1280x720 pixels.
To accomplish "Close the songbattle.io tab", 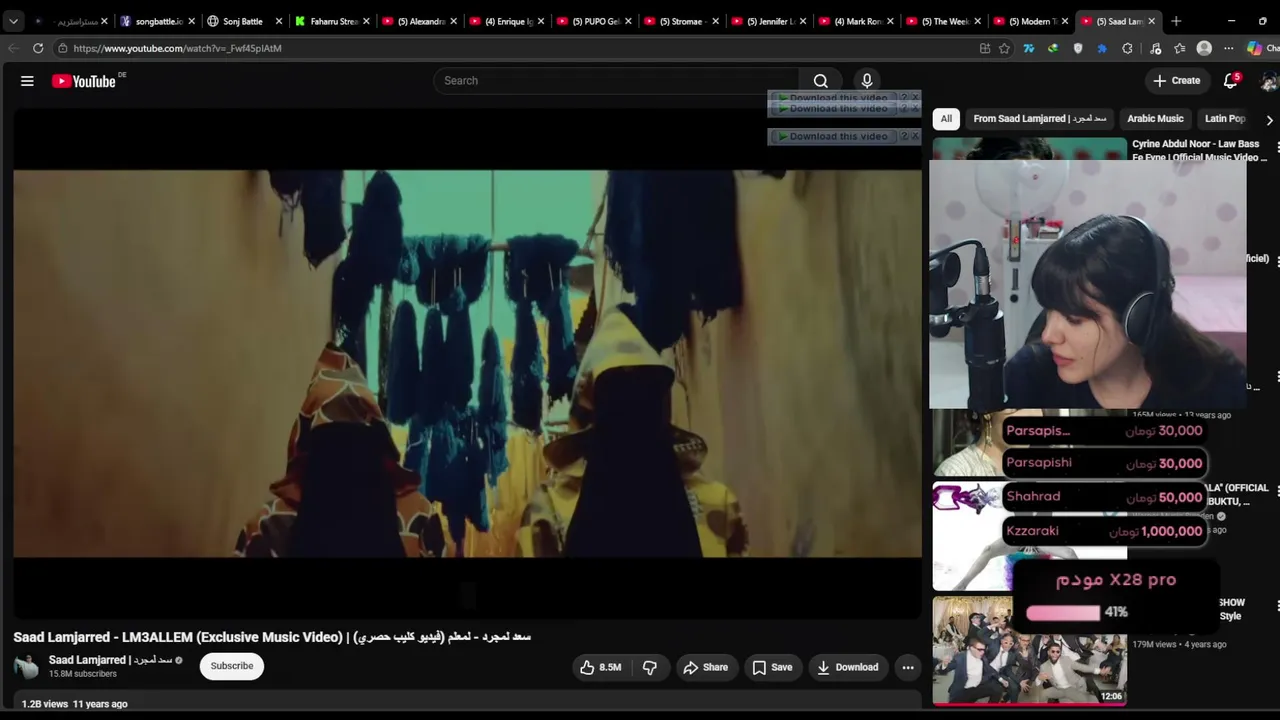I will pos(191,21).
